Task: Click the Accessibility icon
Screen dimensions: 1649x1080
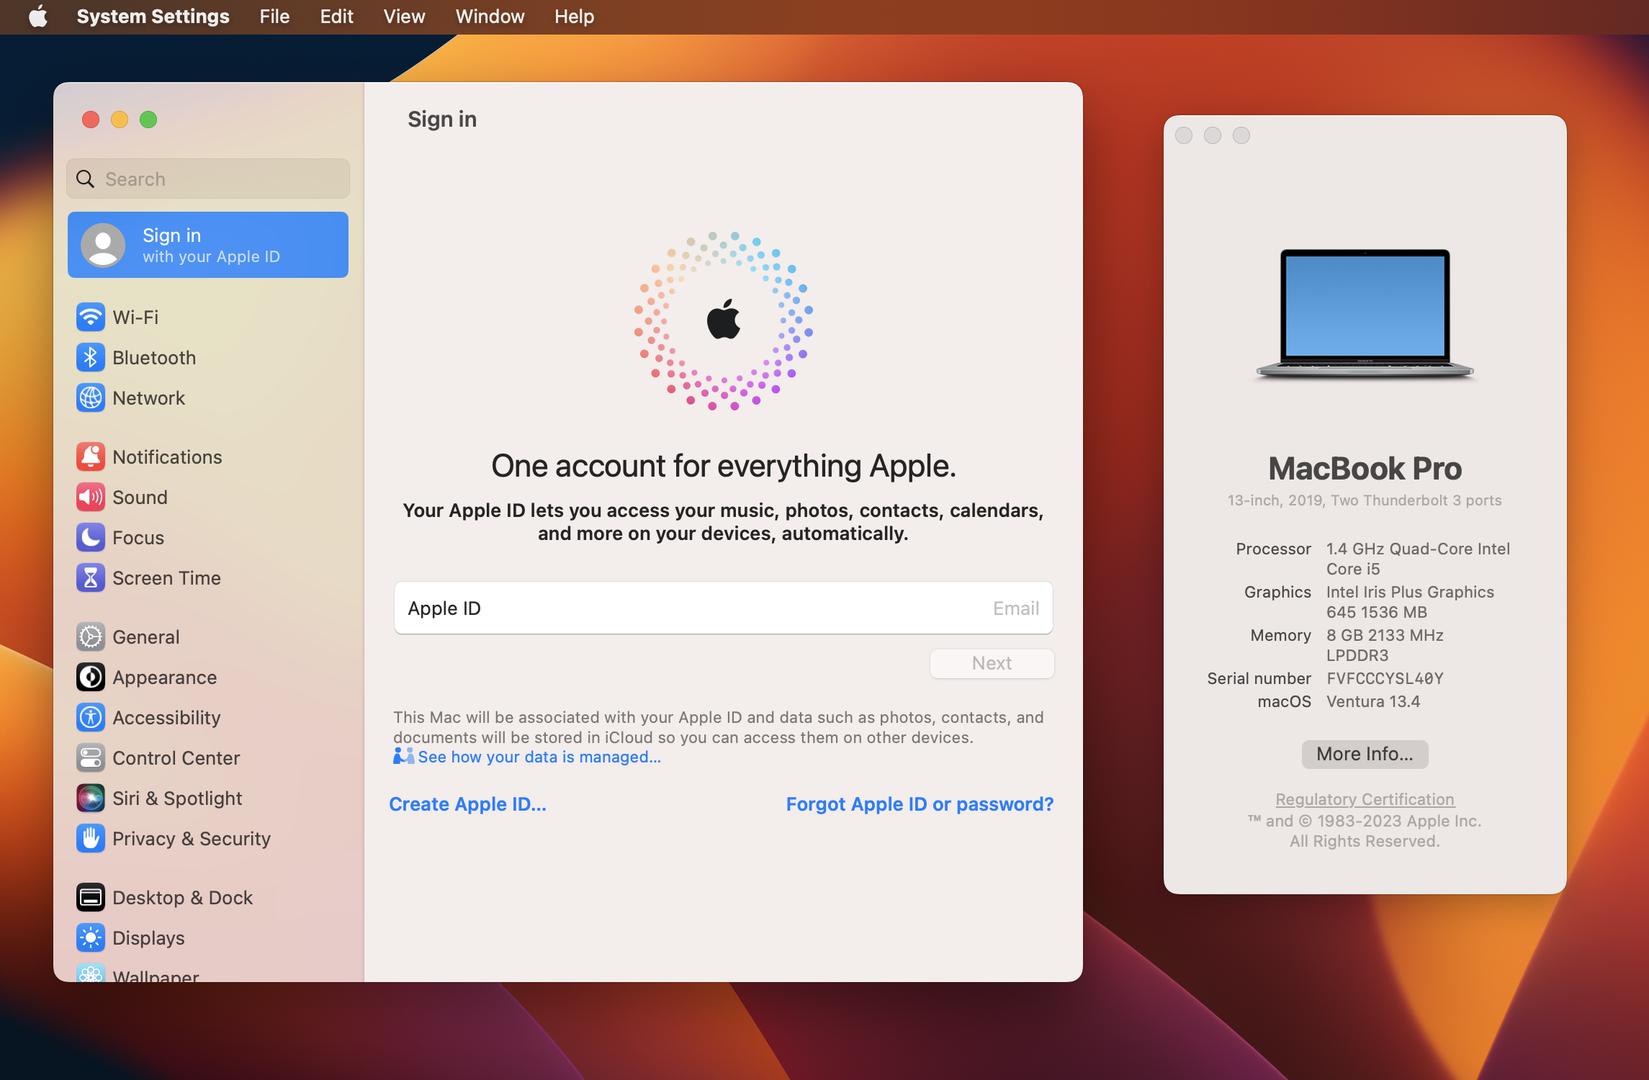Action: coord(90,718)
